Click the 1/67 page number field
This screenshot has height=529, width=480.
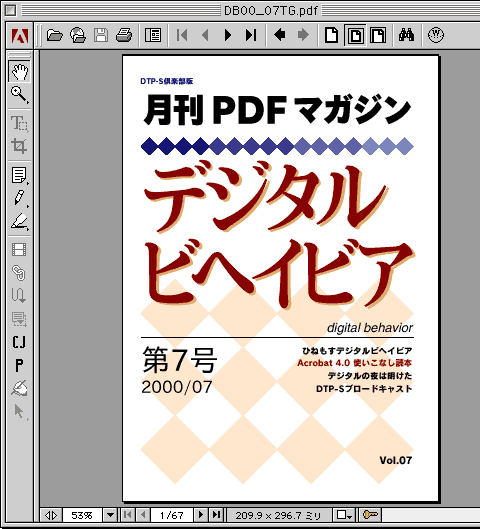[x=172, y=515]
